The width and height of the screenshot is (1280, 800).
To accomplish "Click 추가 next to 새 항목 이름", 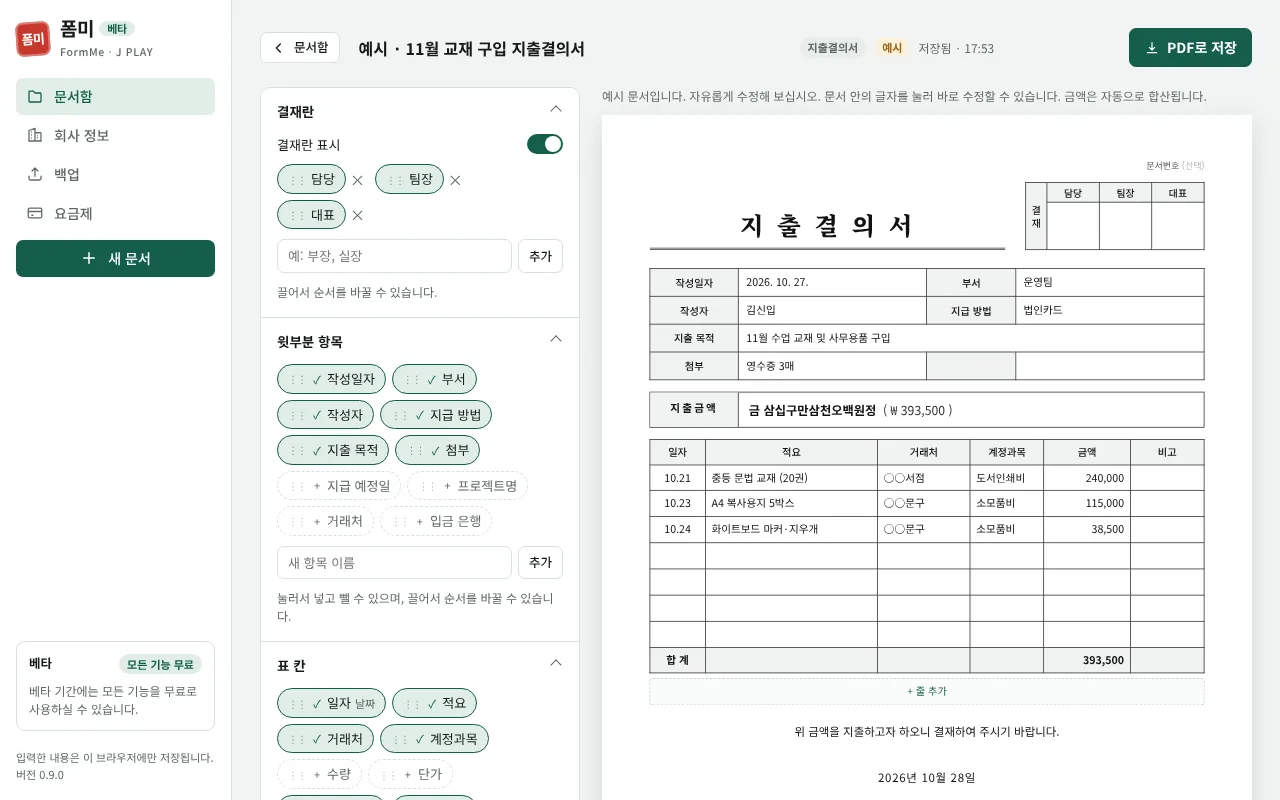I will tap(540, 562).
